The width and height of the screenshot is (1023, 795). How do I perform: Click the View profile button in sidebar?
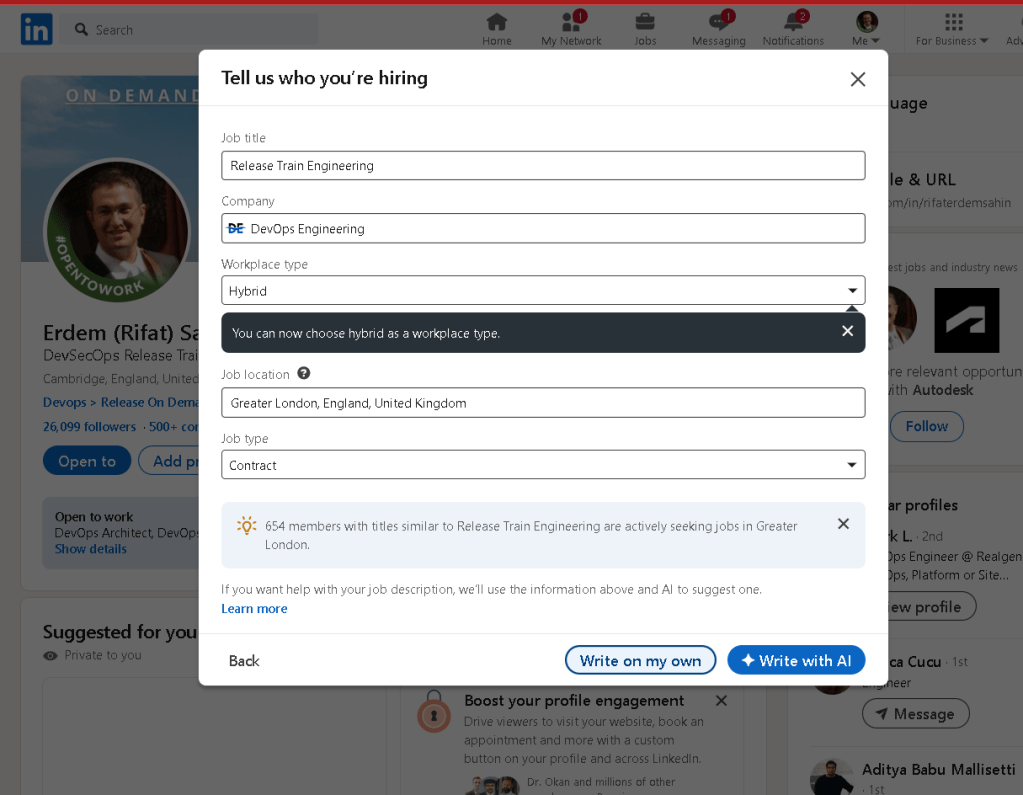(x=932, y=607)
